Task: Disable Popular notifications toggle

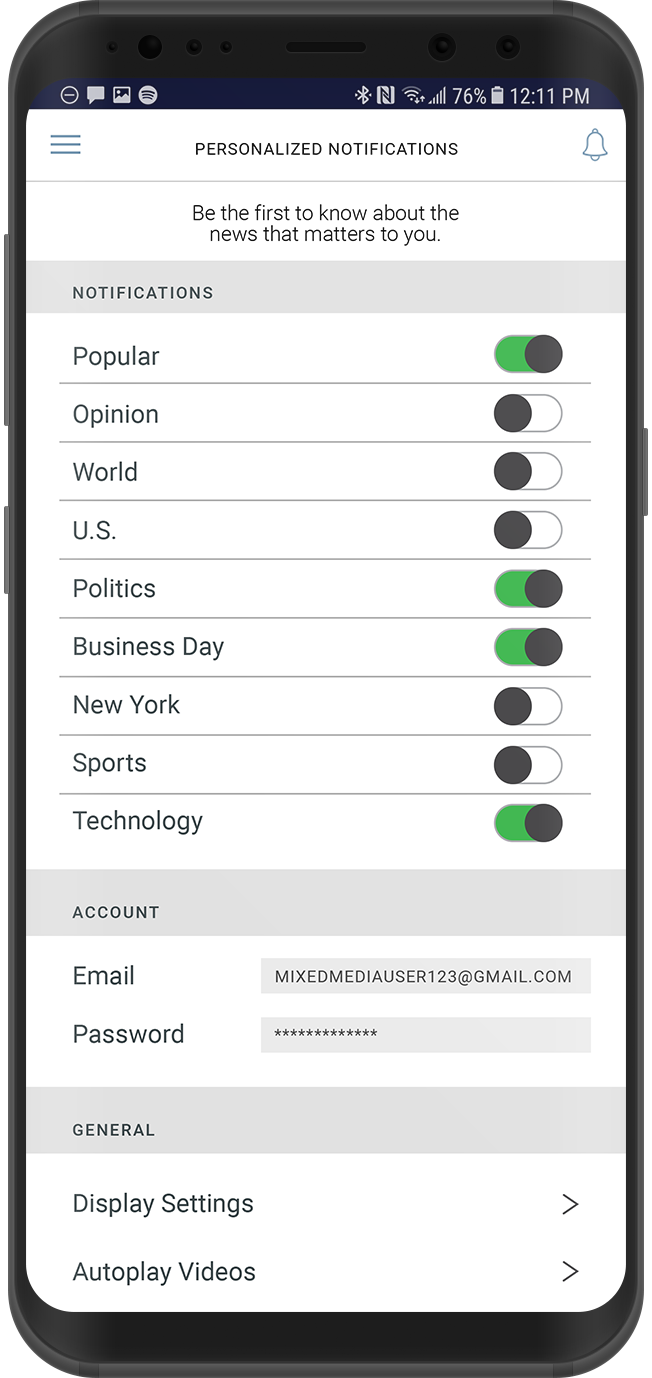Action: pos(528,355)
